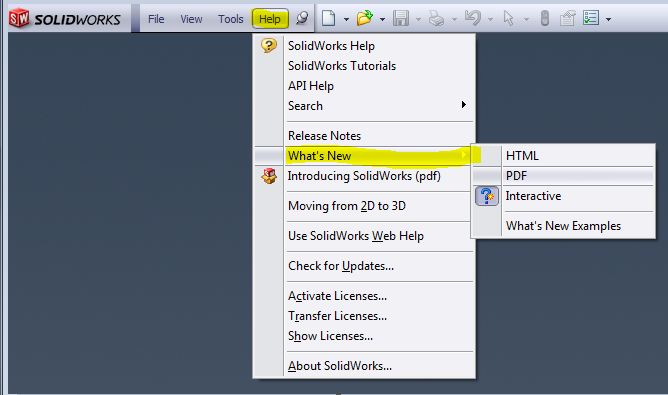Viewport: 668px width, 395px height.
Task: Expand the Options dropdown arrow
Action: click(608, 19)
